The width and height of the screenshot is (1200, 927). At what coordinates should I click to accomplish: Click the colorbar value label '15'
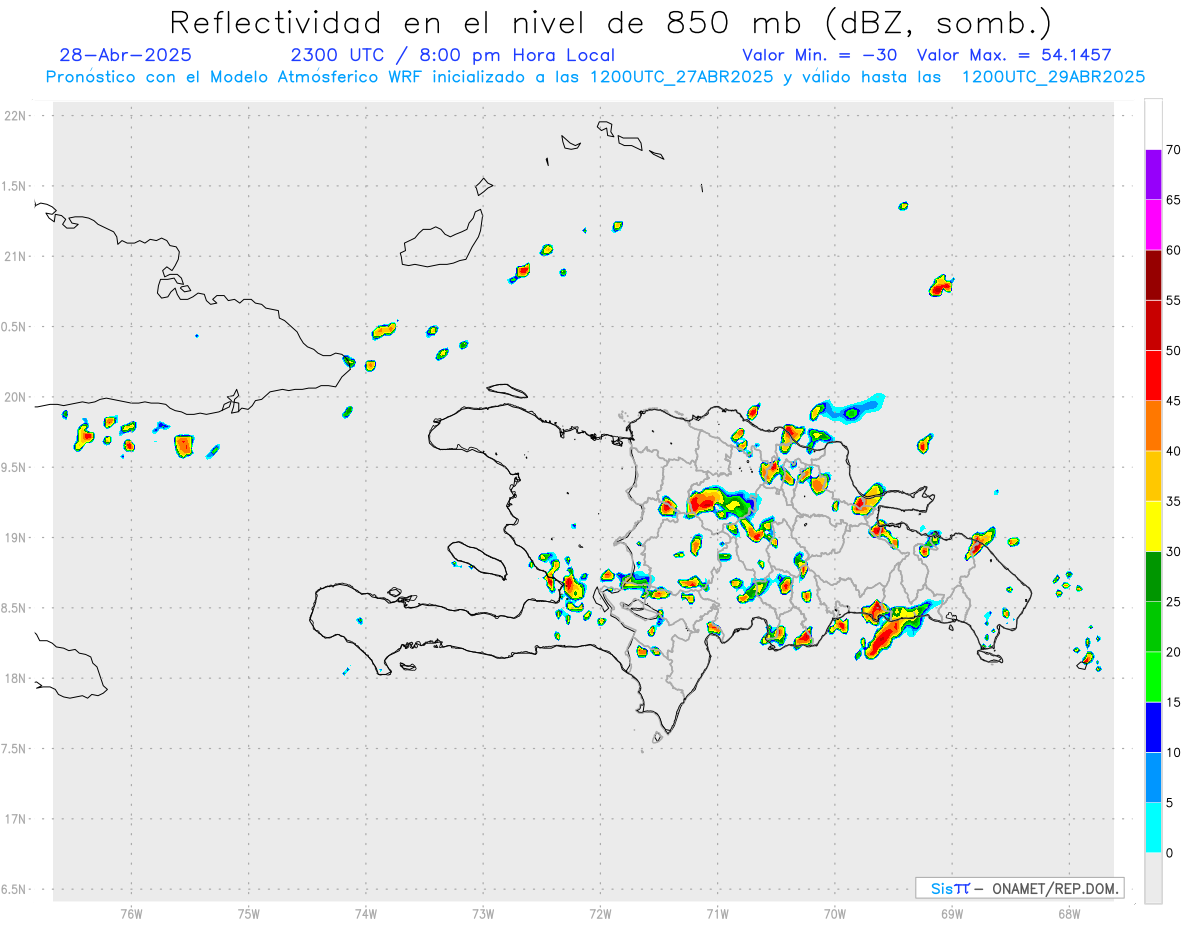pos(1174,702)
